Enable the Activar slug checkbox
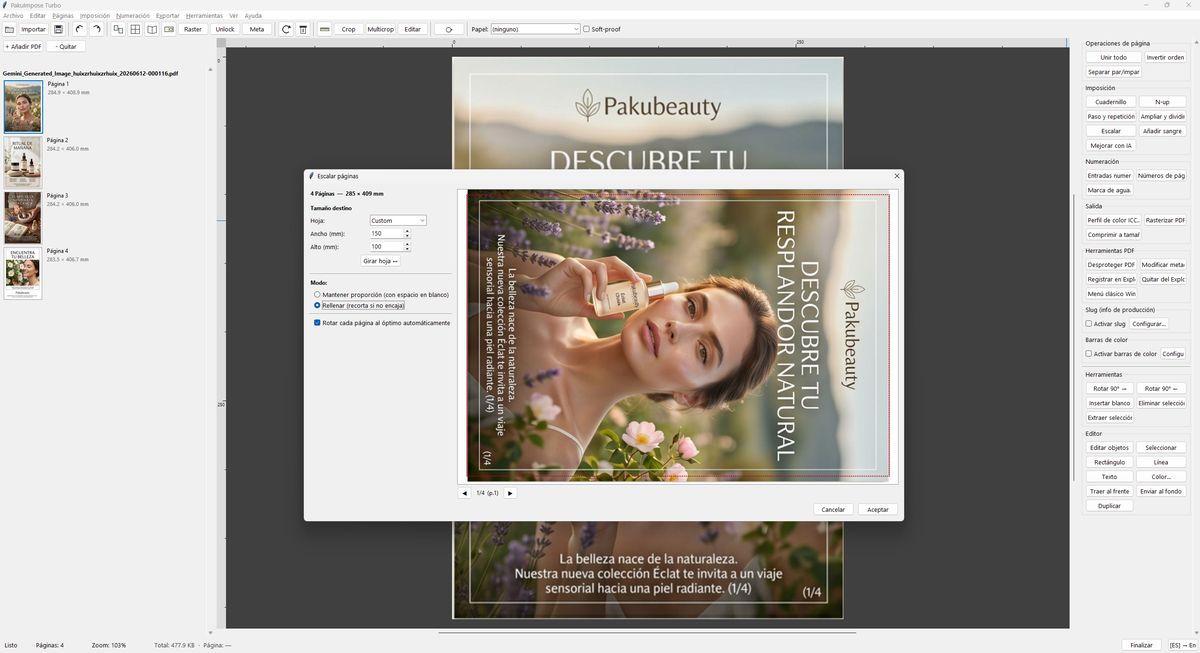This screenshot has width=1200, height=653. [x=1089, y=324]
